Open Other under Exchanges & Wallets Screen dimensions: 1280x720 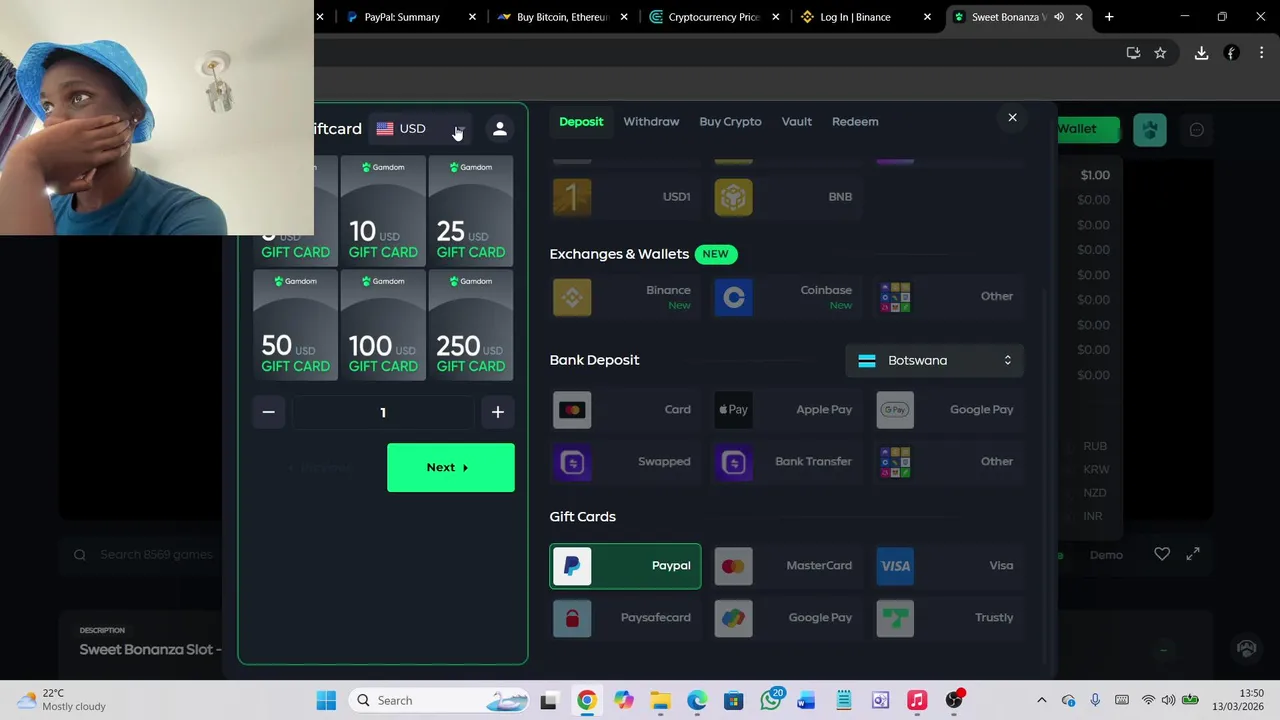click(x=949, y=297)
